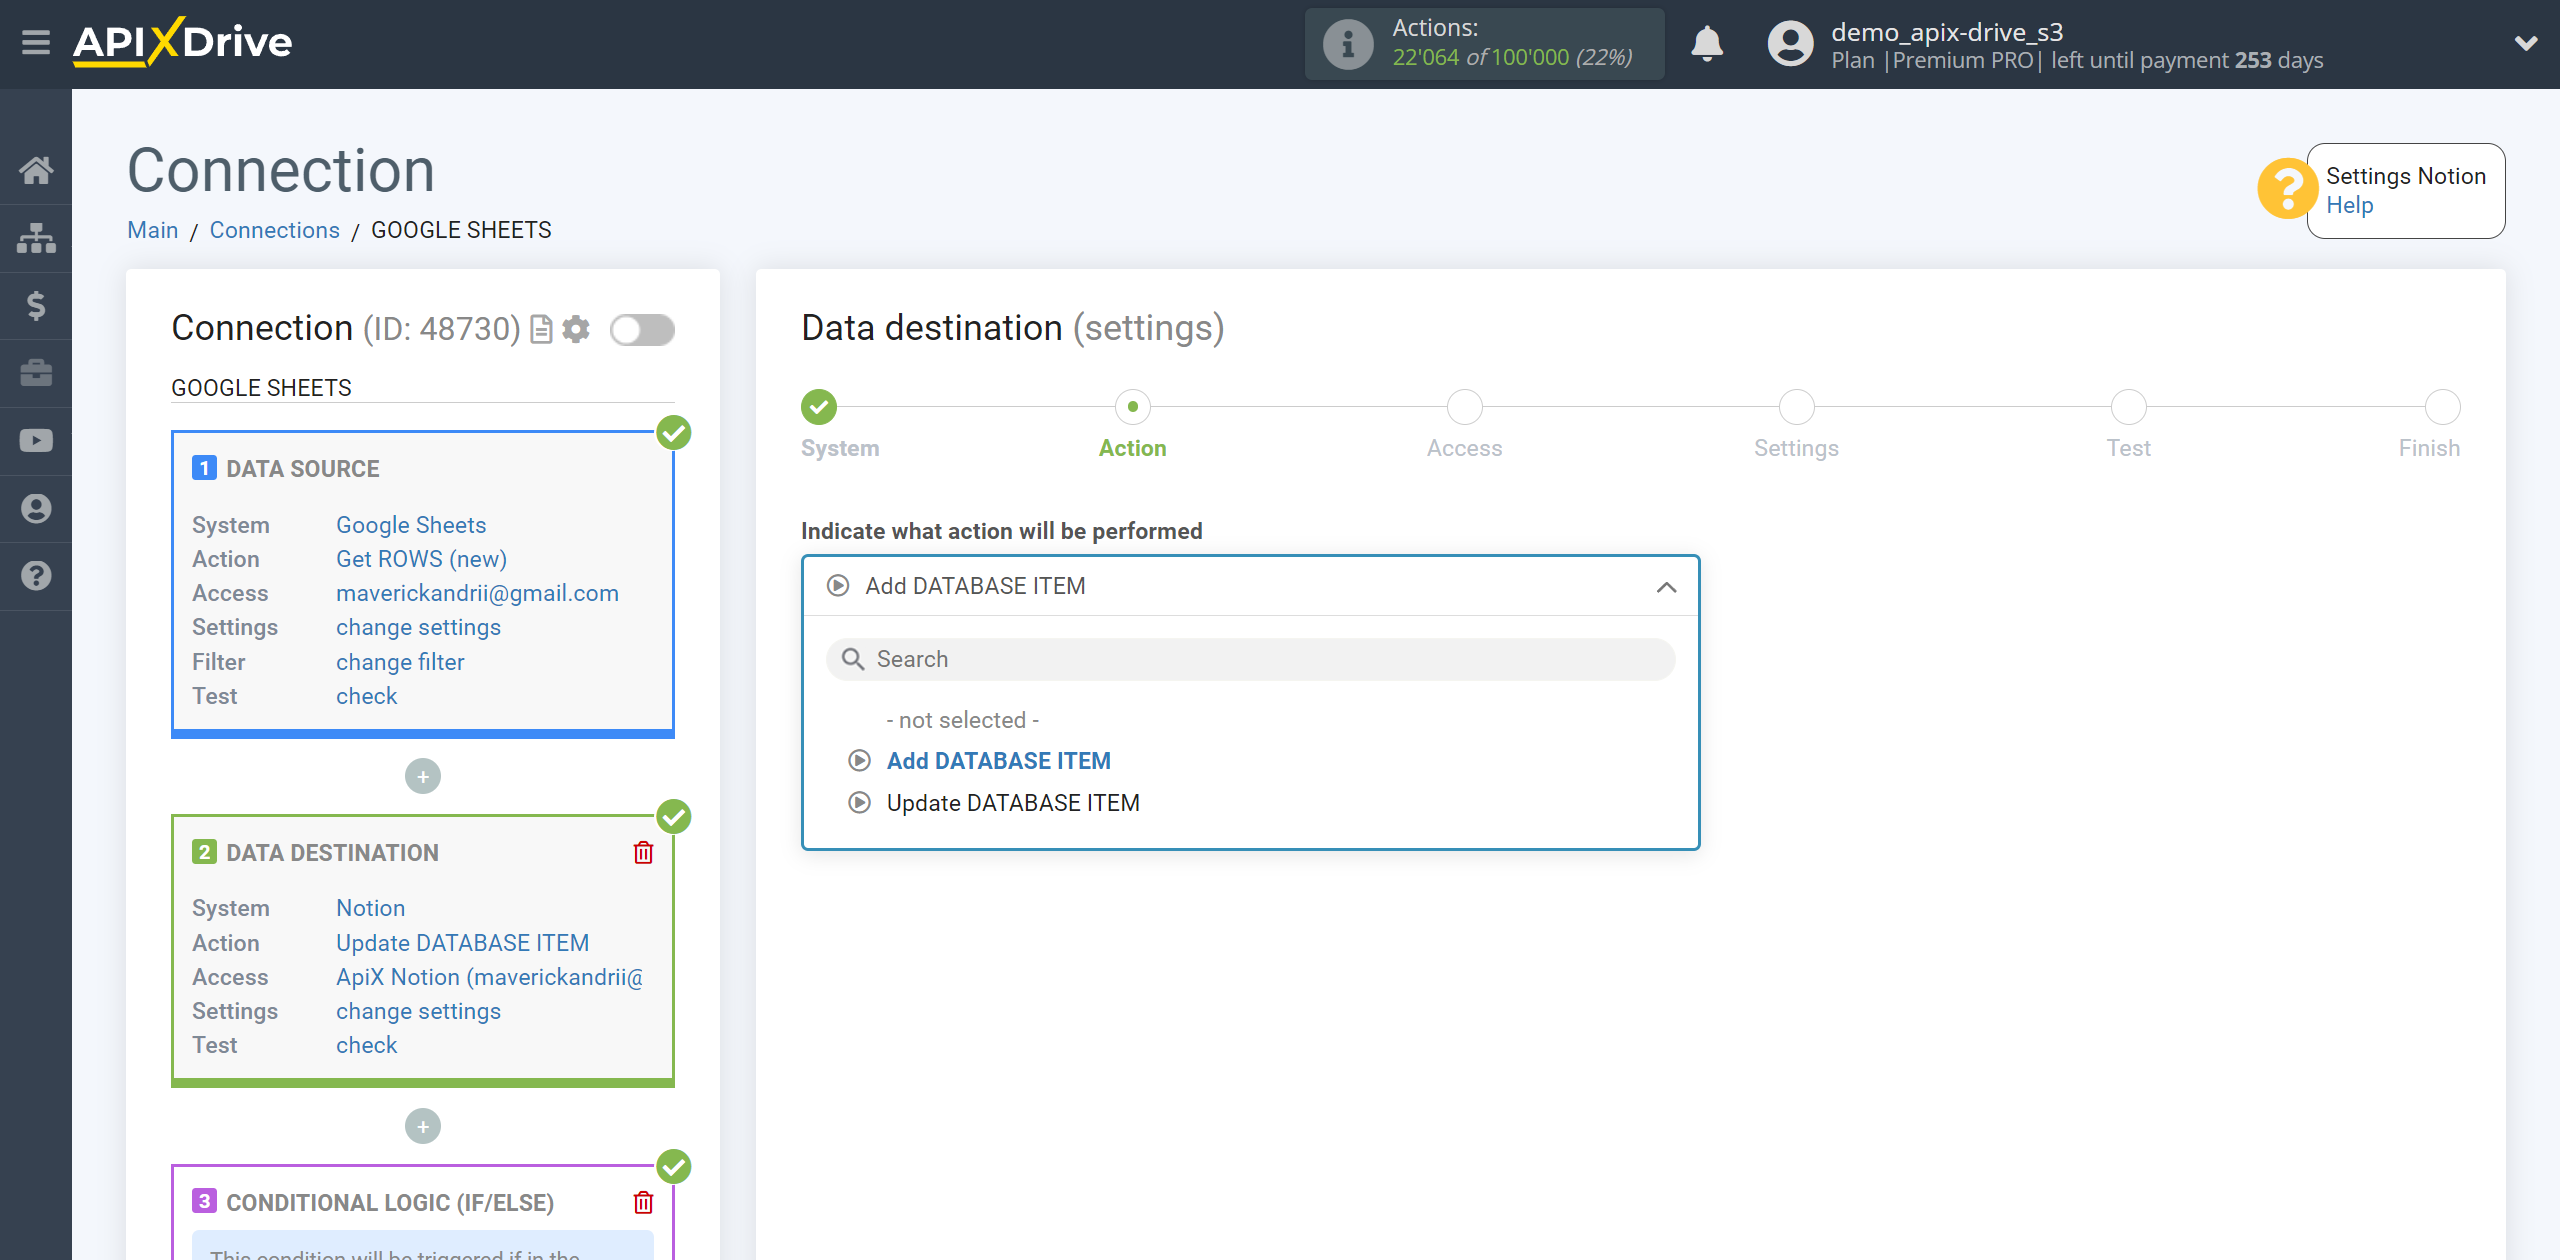
Task: Open profile icon in sidebar
Action: [x=36, y=509]
